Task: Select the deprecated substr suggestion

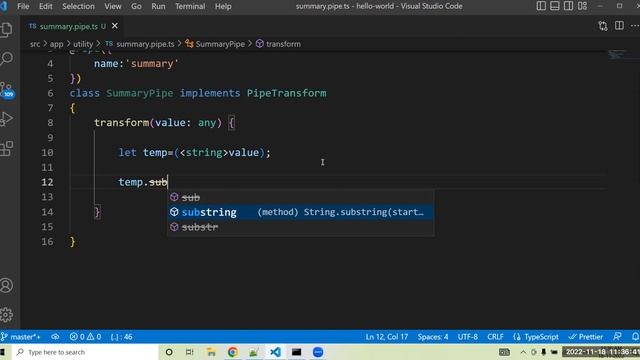Action: coord(300,227)
